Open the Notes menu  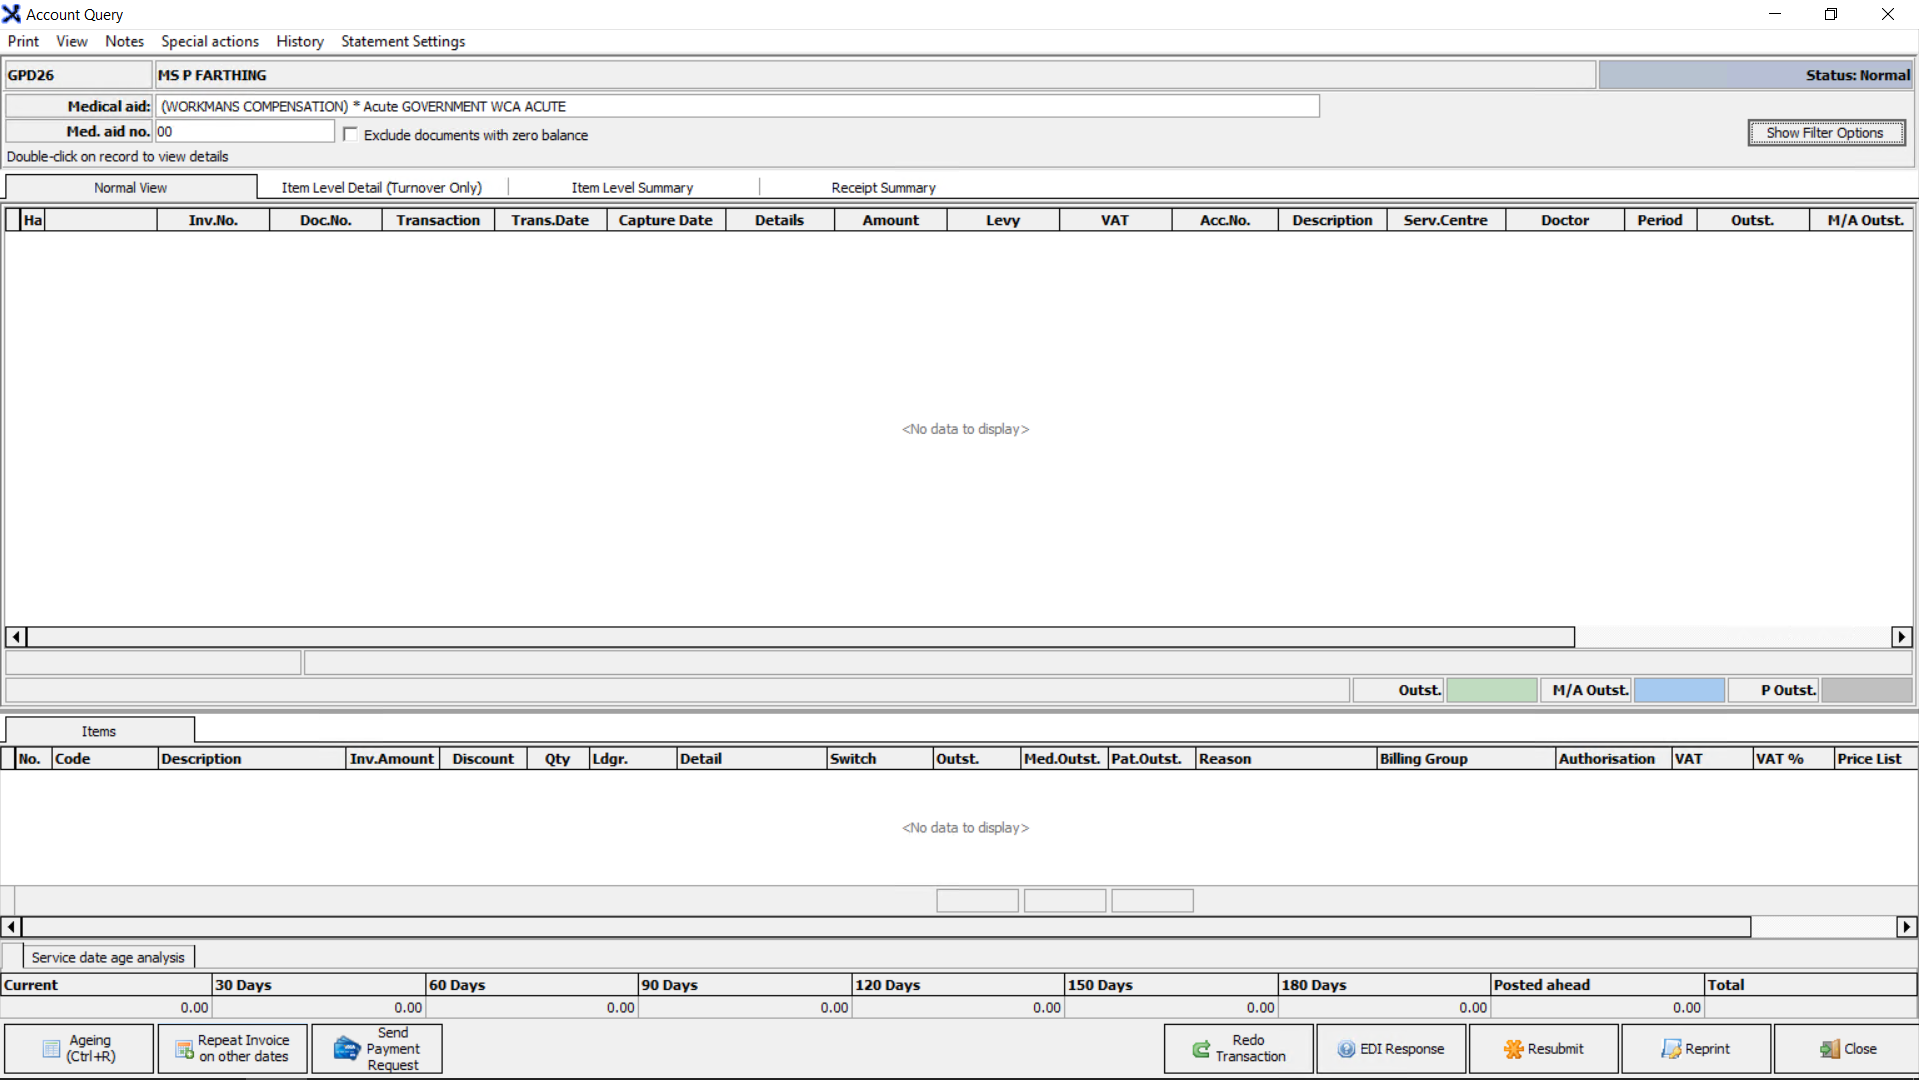(x=125, y=41)
